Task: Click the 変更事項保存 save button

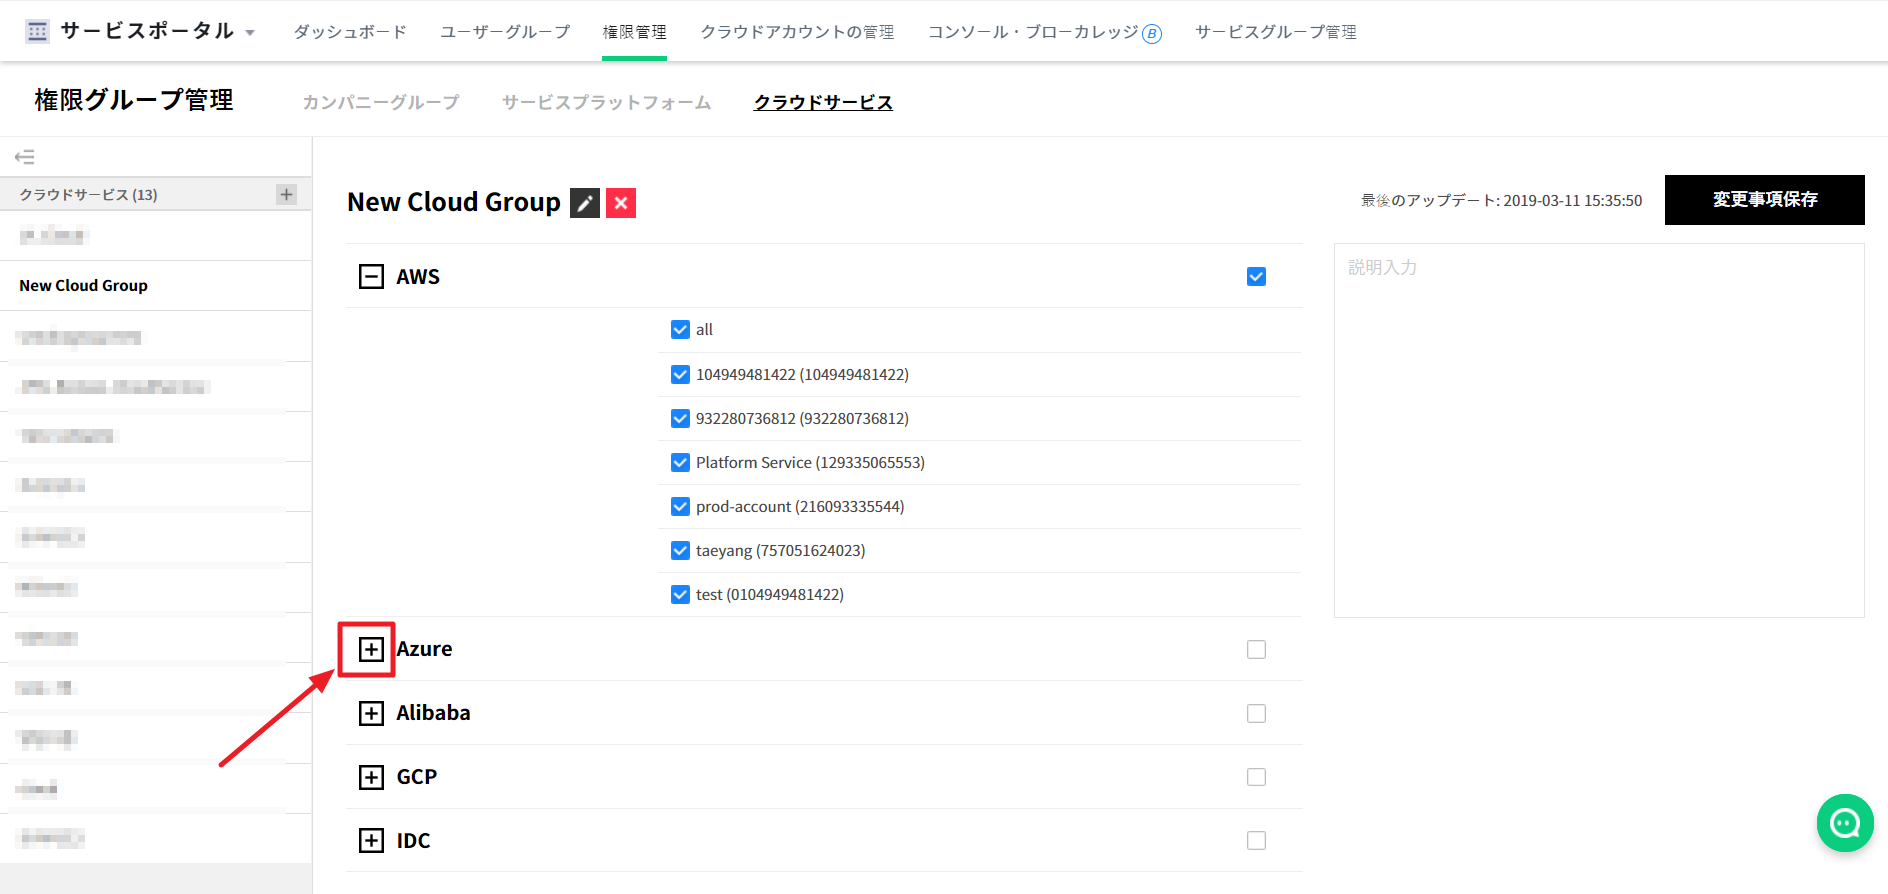Action: tap(1764, 200)
